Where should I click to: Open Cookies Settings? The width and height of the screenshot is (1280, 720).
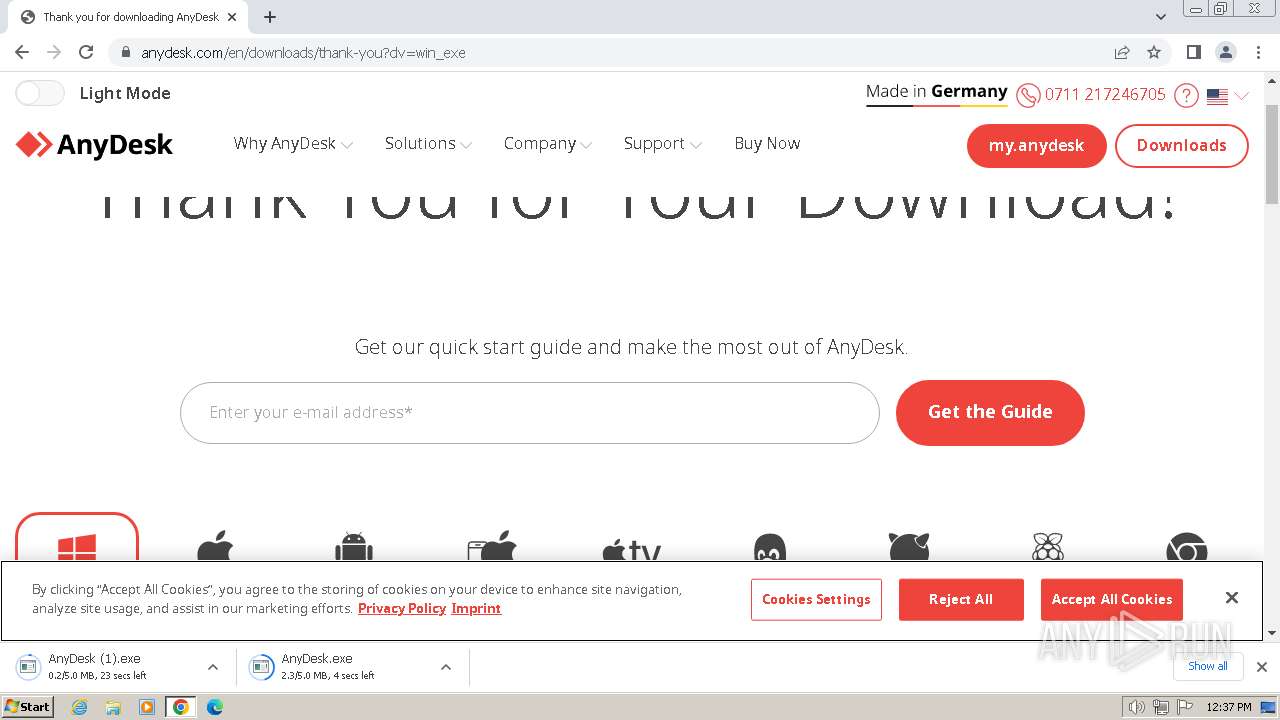click(816, 599)
